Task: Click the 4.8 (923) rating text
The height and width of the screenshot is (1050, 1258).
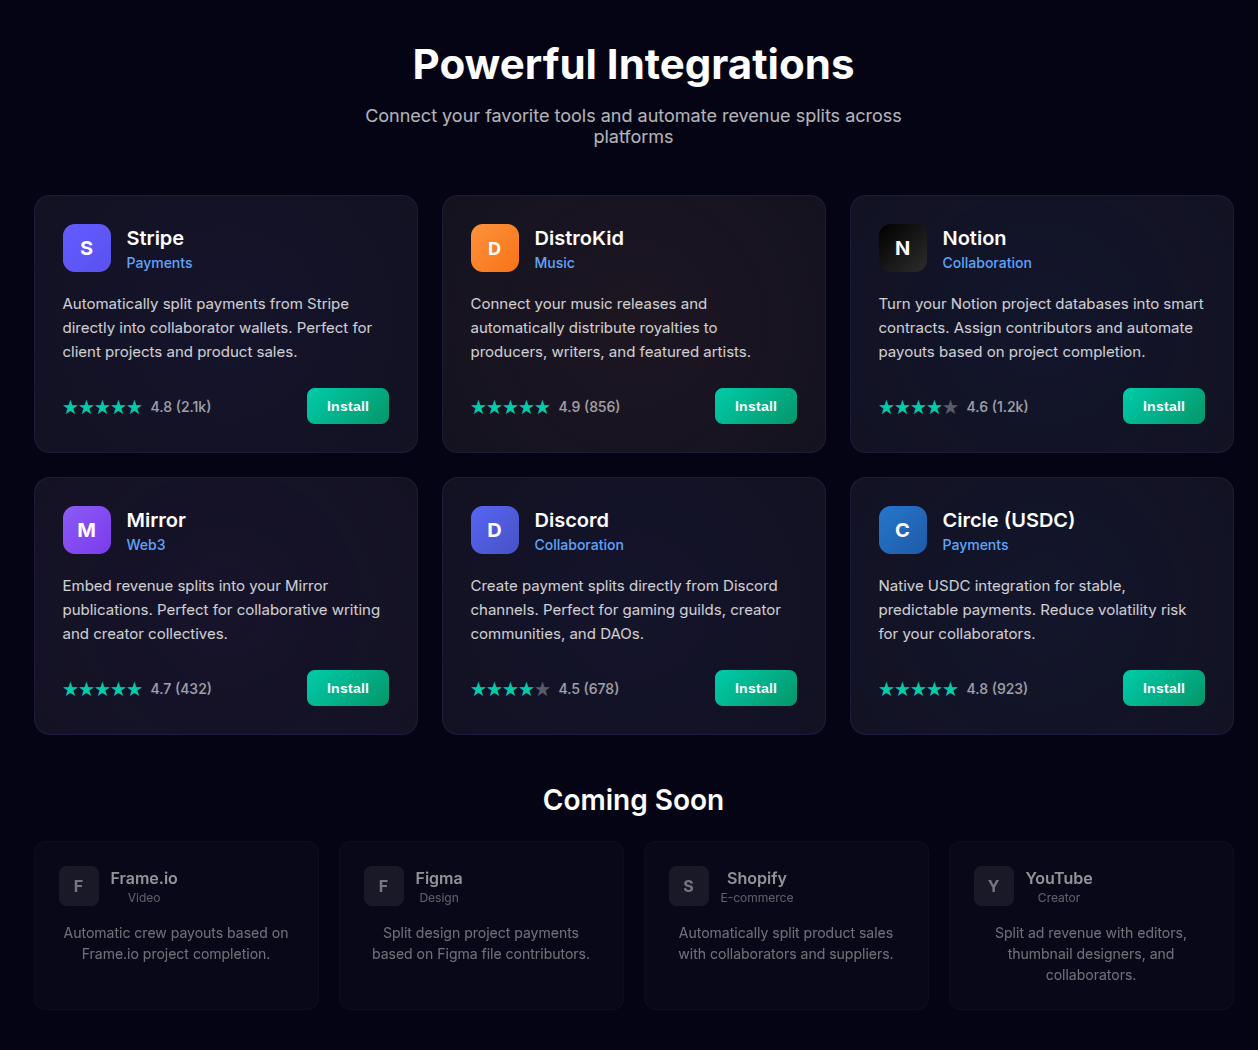Action: tap(997, 689)
